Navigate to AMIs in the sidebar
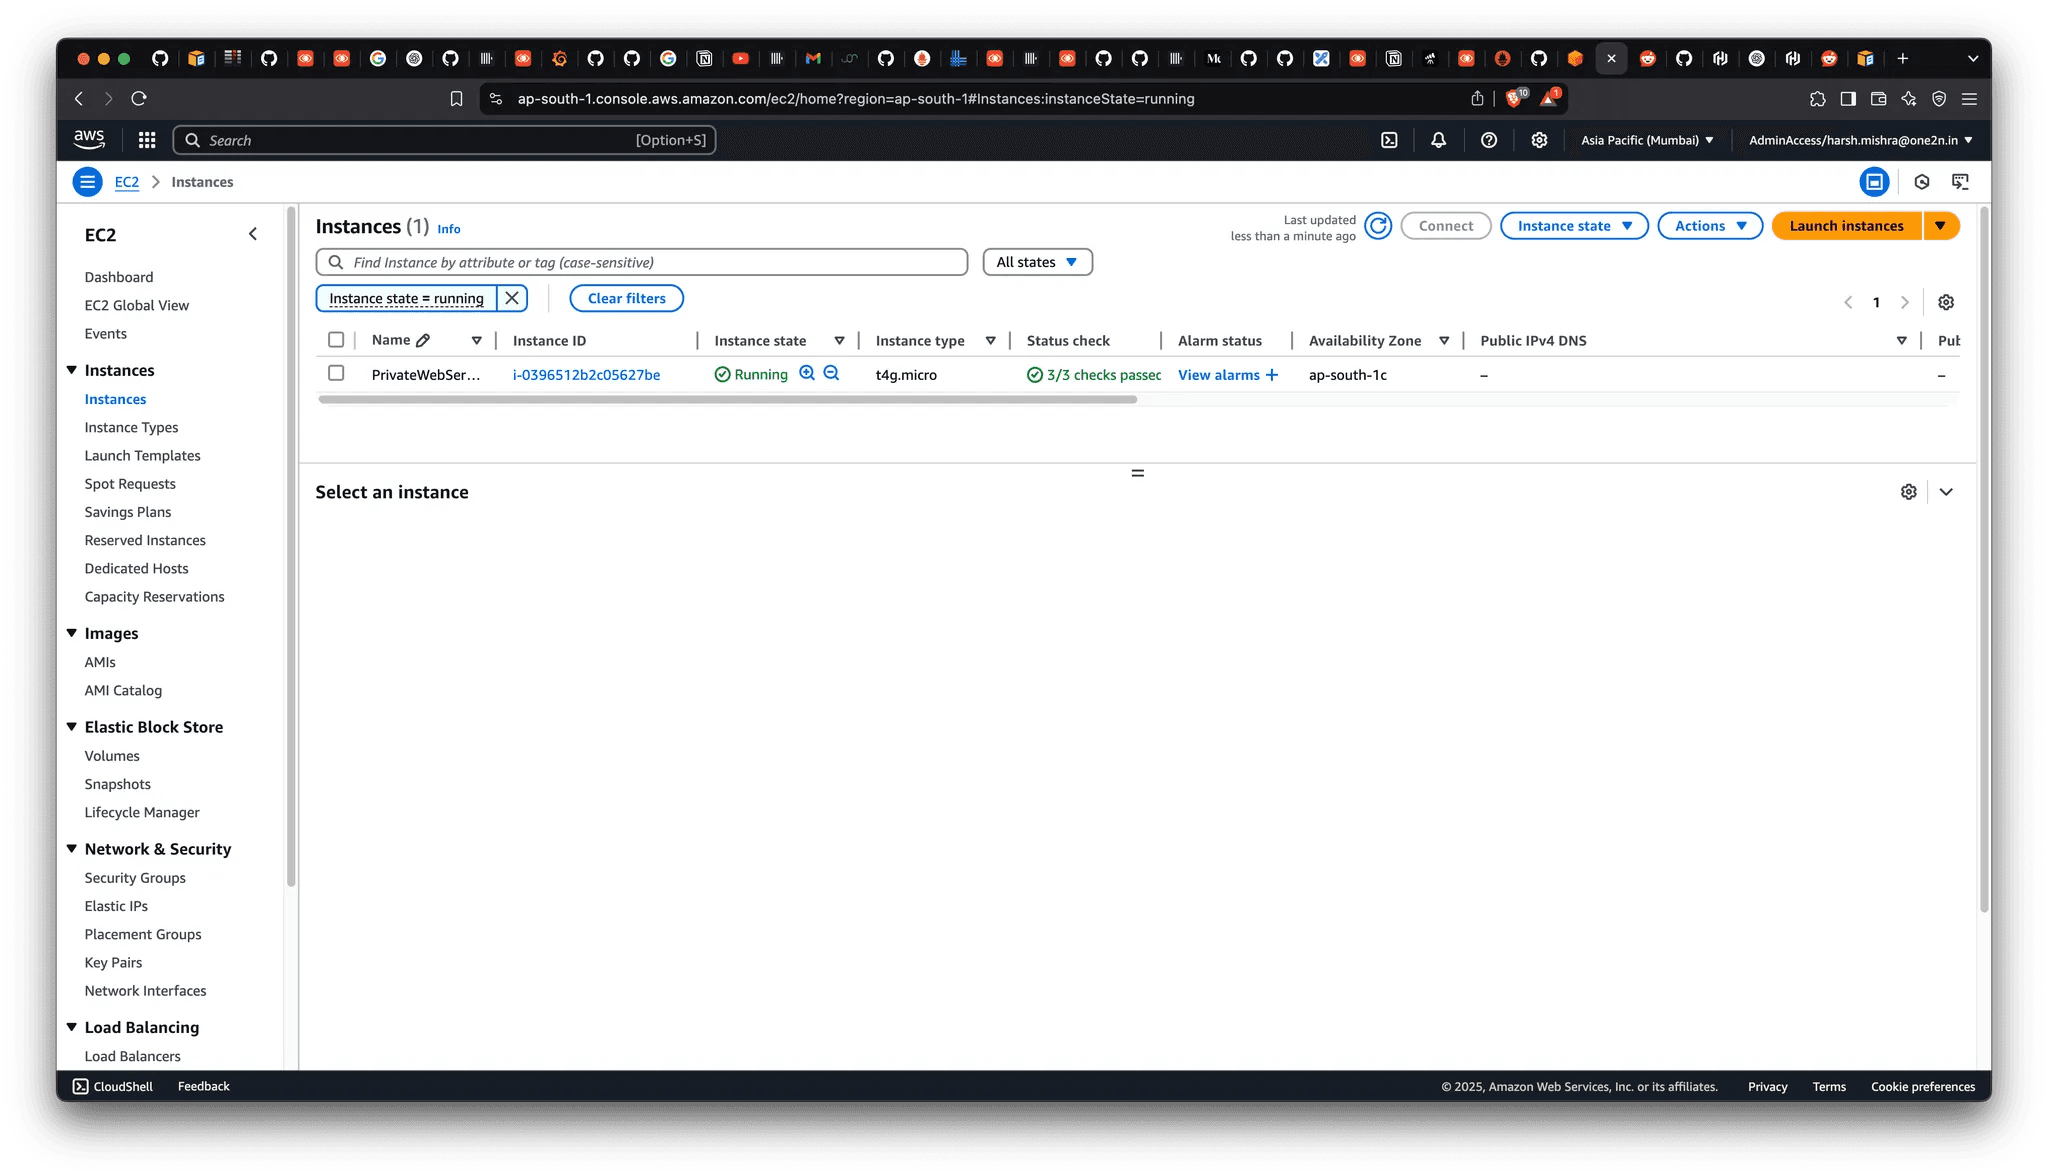Image resolution: width=2048 pixels, height=1176 pixels. (x=100, y=662)
